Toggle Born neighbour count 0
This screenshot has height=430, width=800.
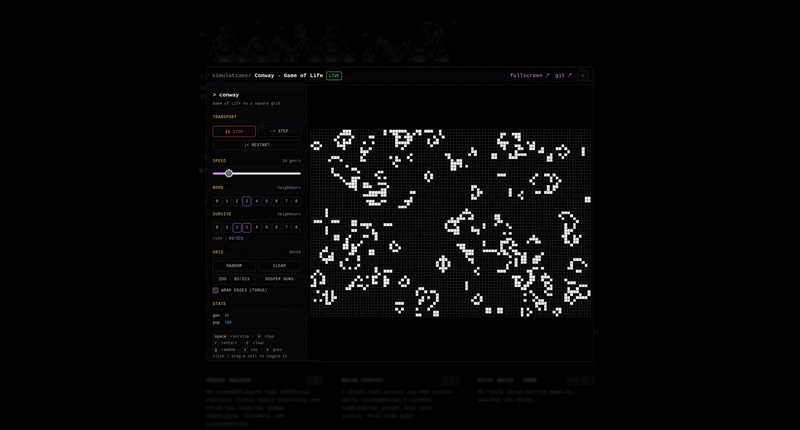217,201
